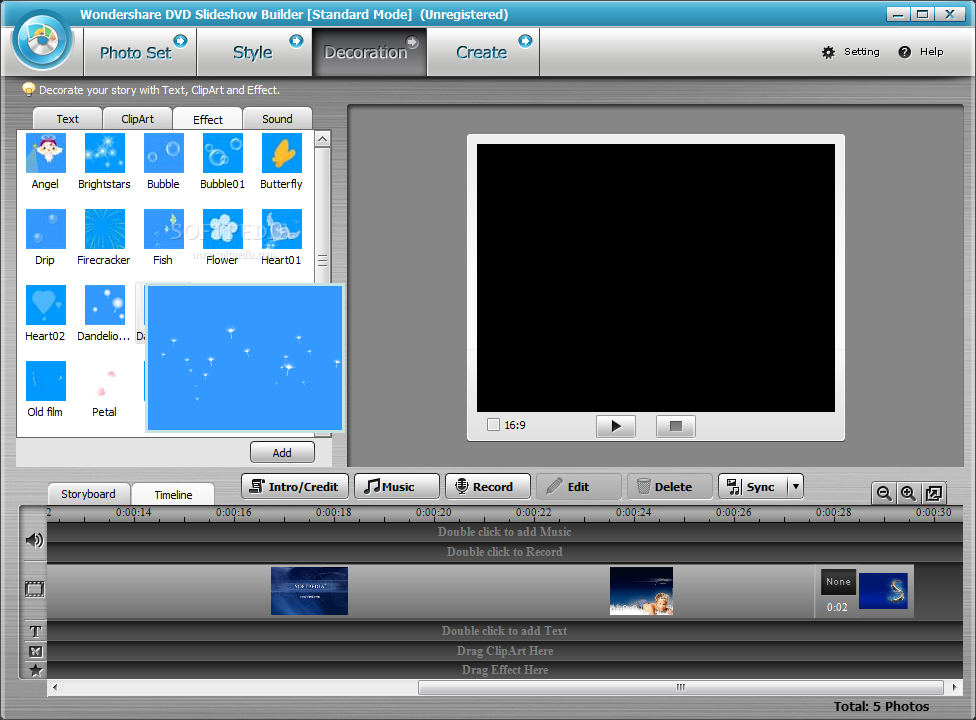Screen dimensions: 976x720
Task: Pick the Fish effect icon
Action: tap(164, 229)
